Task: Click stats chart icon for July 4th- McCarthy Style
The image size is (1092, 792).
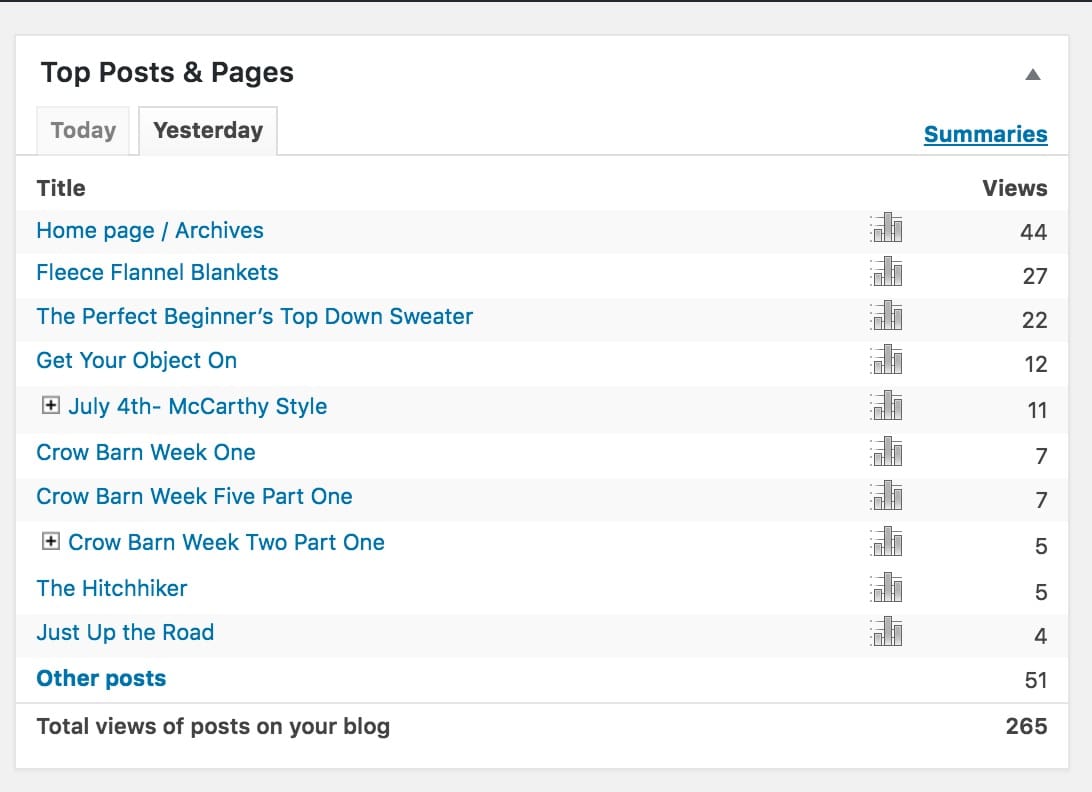Action: tap(886, 406)
